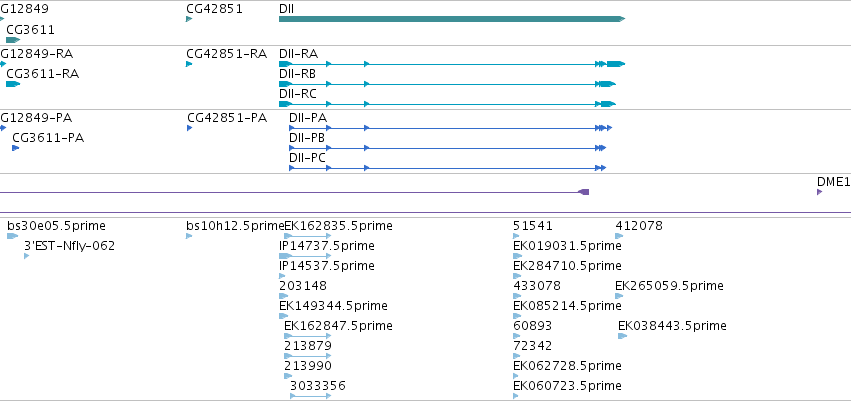
Task: Click the CG42851-PA protein arrow
Action: (x=189, y=128)
